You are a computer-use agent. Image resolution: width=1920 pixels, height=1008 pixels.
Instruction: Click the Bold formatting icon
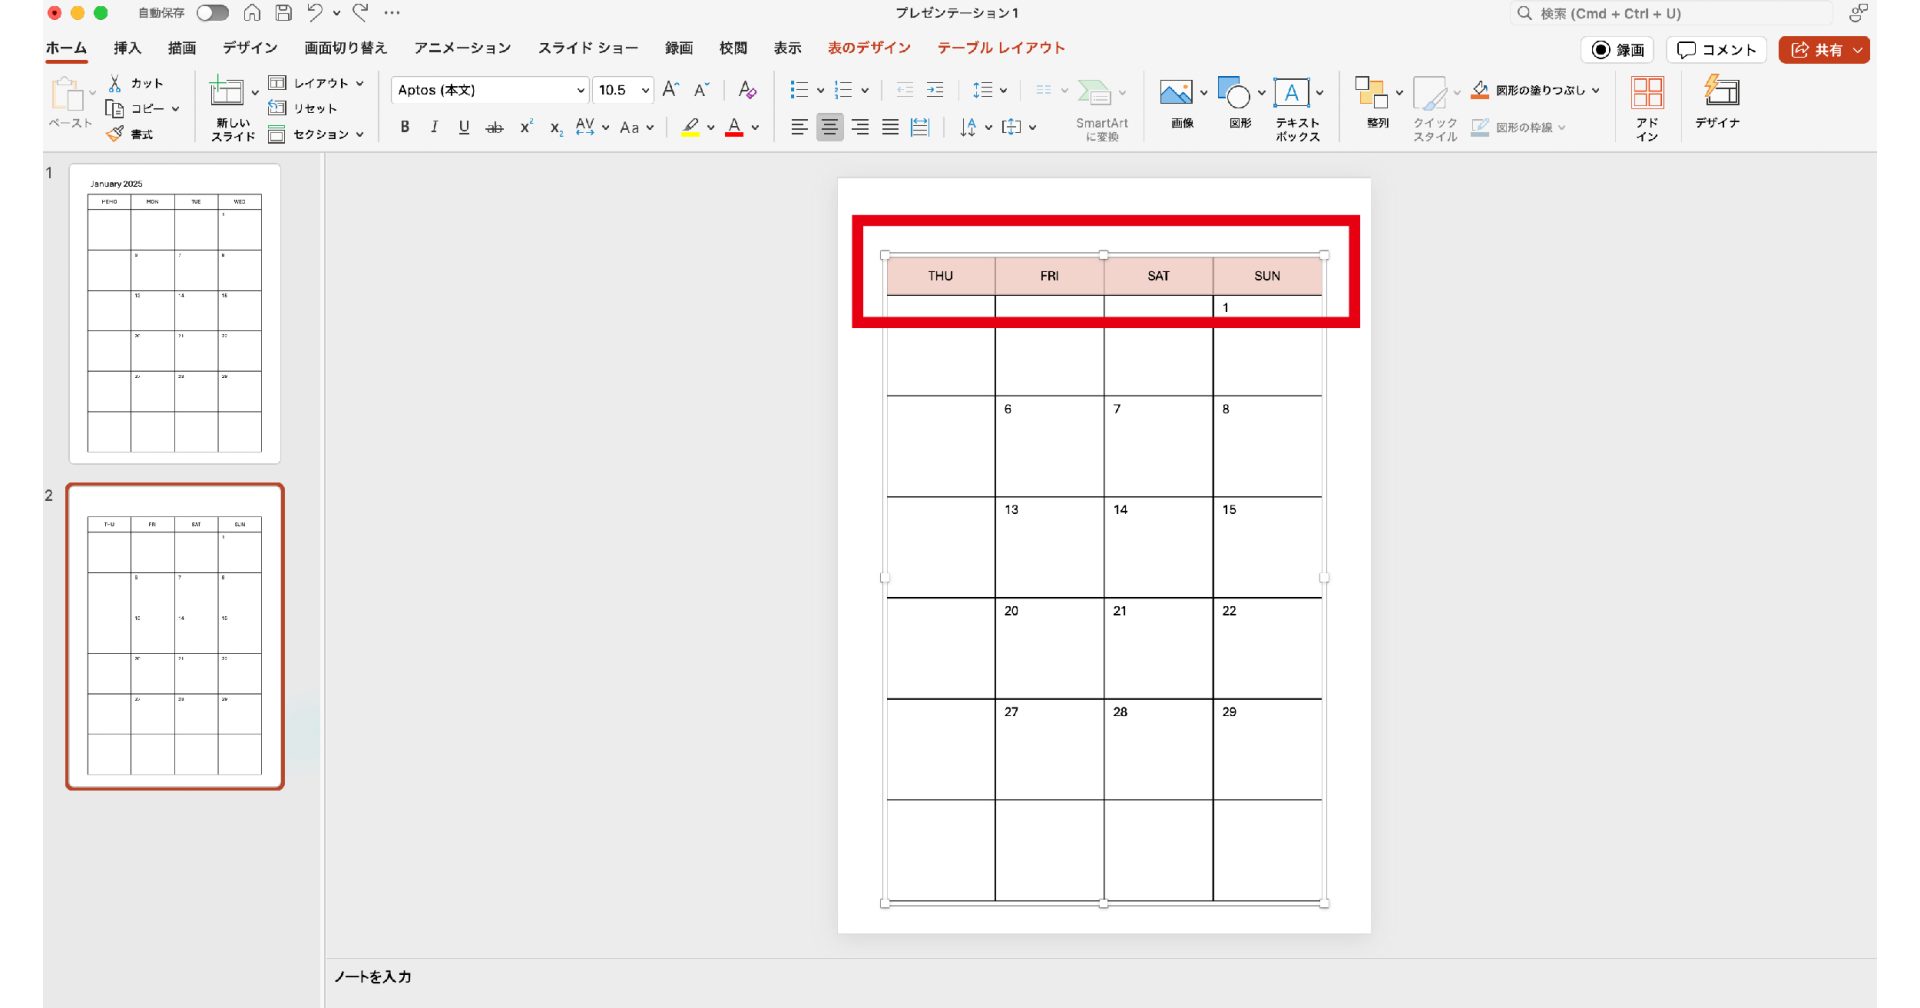coord(405,127)
